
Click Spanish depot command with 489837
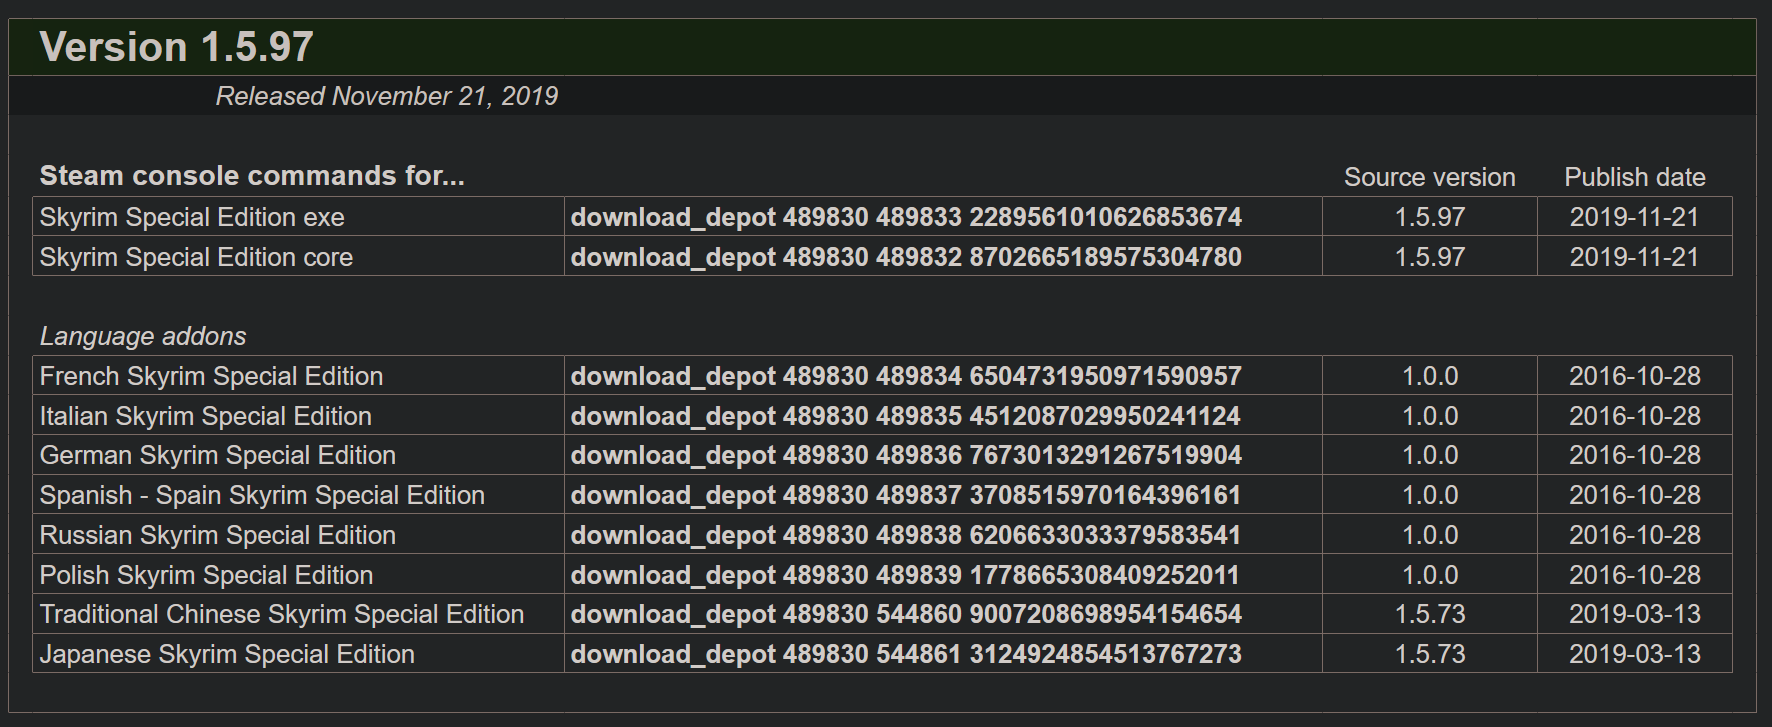906,495
